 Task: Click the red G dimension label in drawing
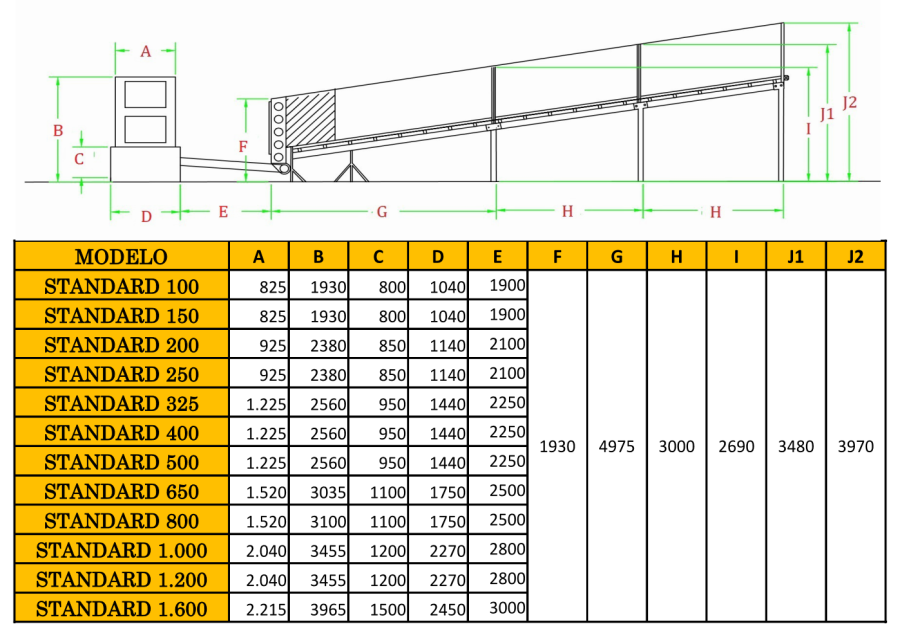(x=381, y=212)
